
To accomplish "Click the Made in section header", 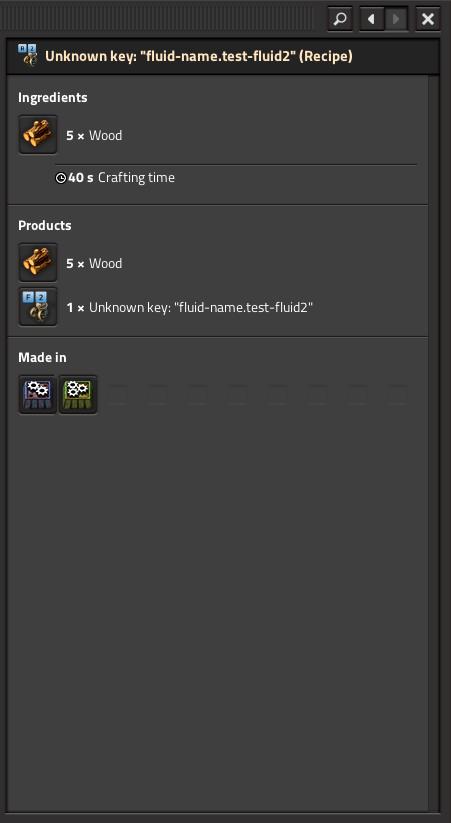I will coord(43,357).
